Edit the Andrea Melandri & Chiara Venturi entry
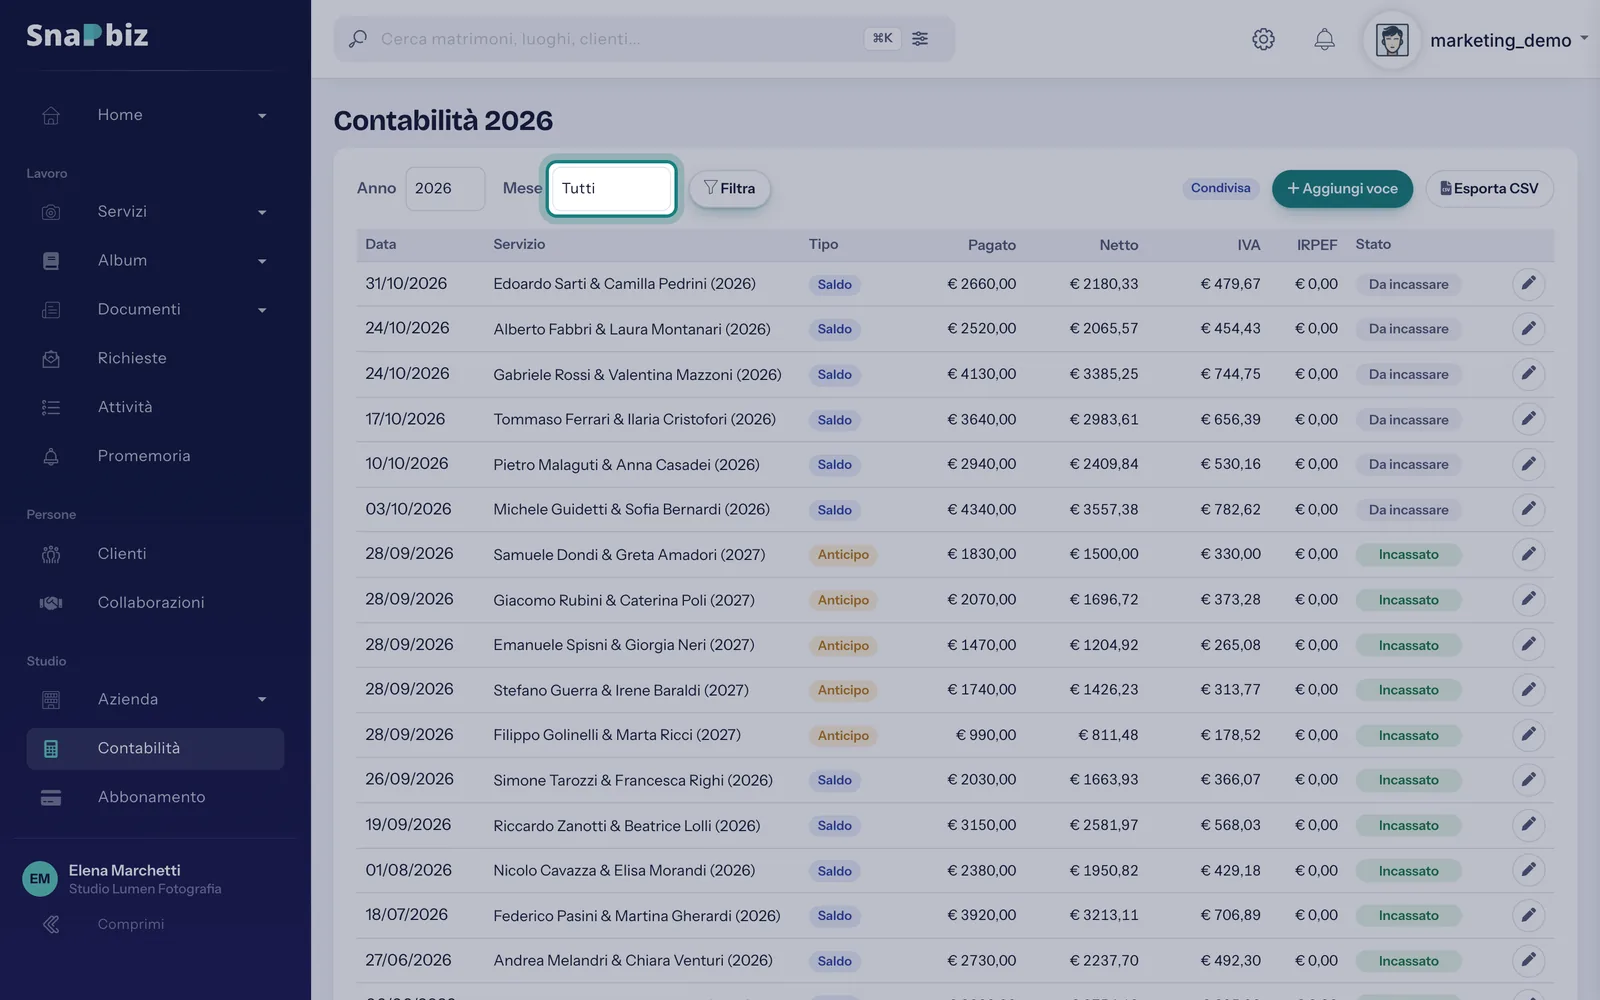 pyautogui.click(x=1528, y=961)
